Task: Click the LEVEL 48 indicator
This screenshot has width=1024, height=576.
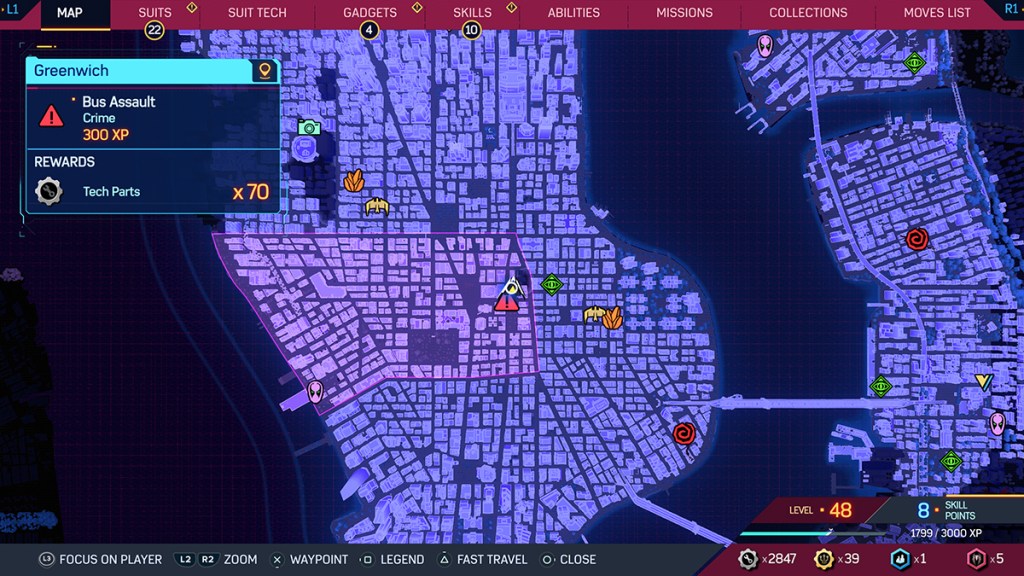Action: click(x=820, y=510)
